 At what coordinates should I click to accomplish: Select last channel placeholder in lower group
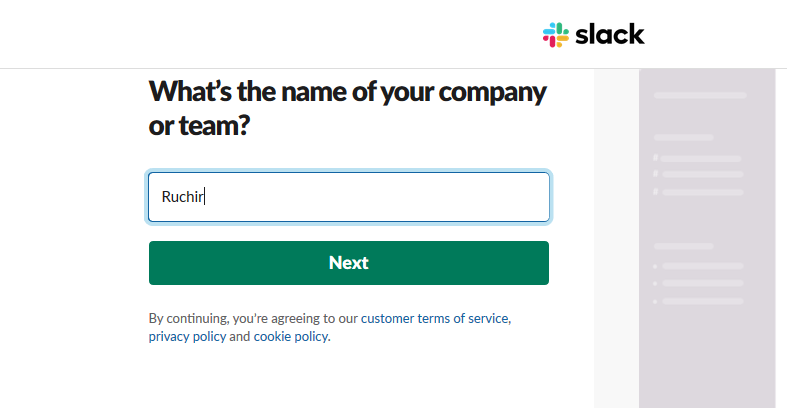click(x=702, y=300)
